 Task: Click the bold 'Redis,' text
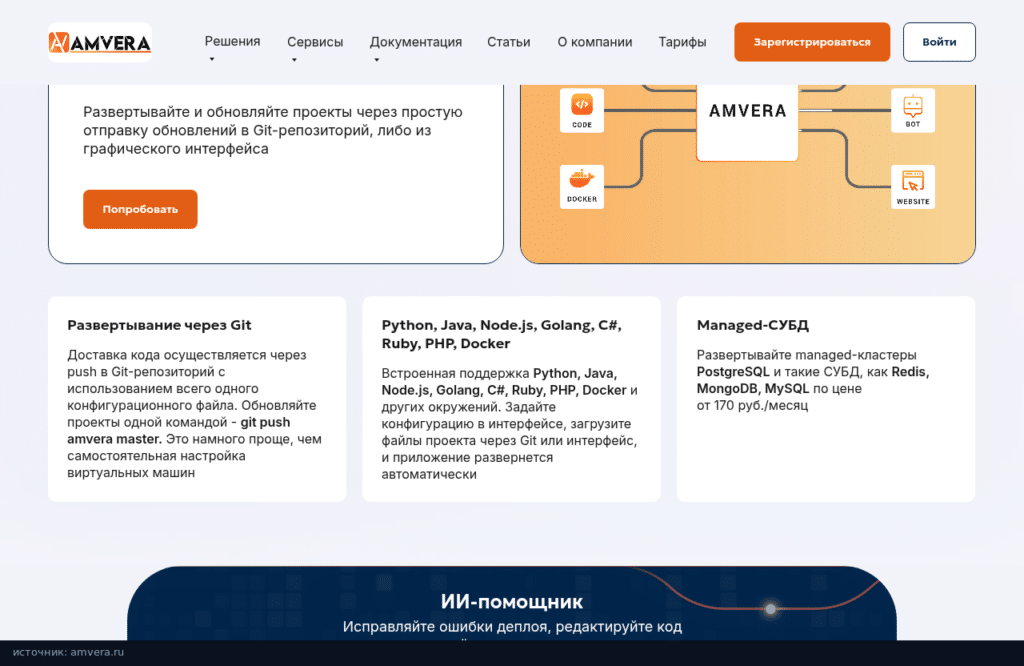910,372
